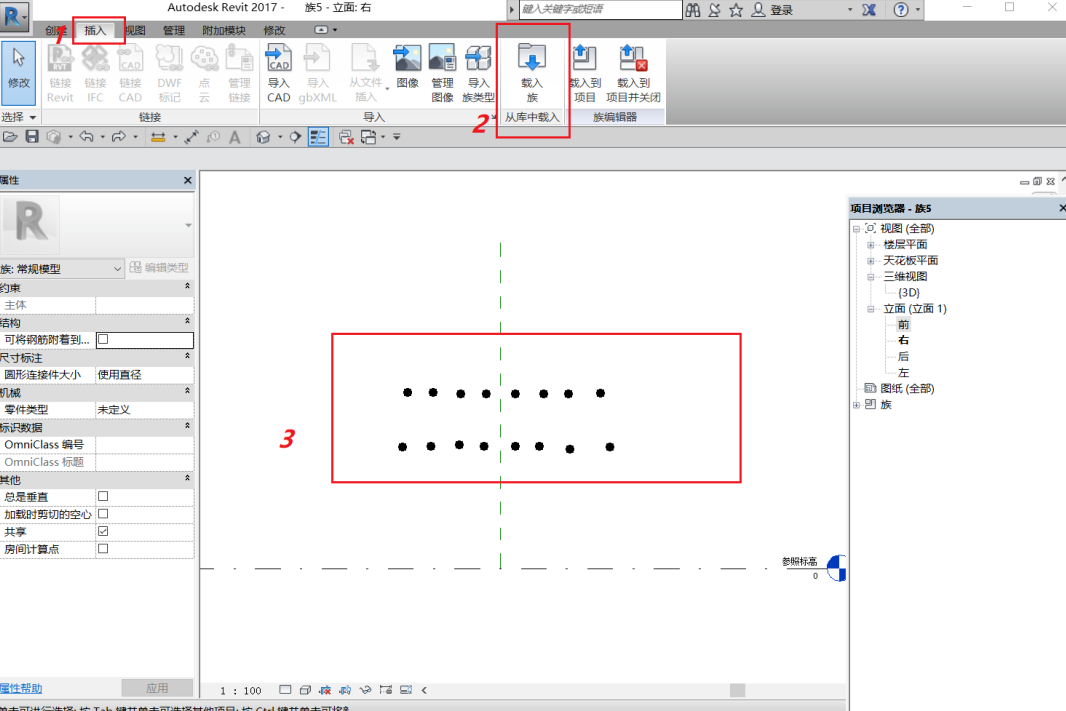This screenshot has height=711, width=1066.
Task: Open the 选择 panel dropdown
Action: [19, 117]
